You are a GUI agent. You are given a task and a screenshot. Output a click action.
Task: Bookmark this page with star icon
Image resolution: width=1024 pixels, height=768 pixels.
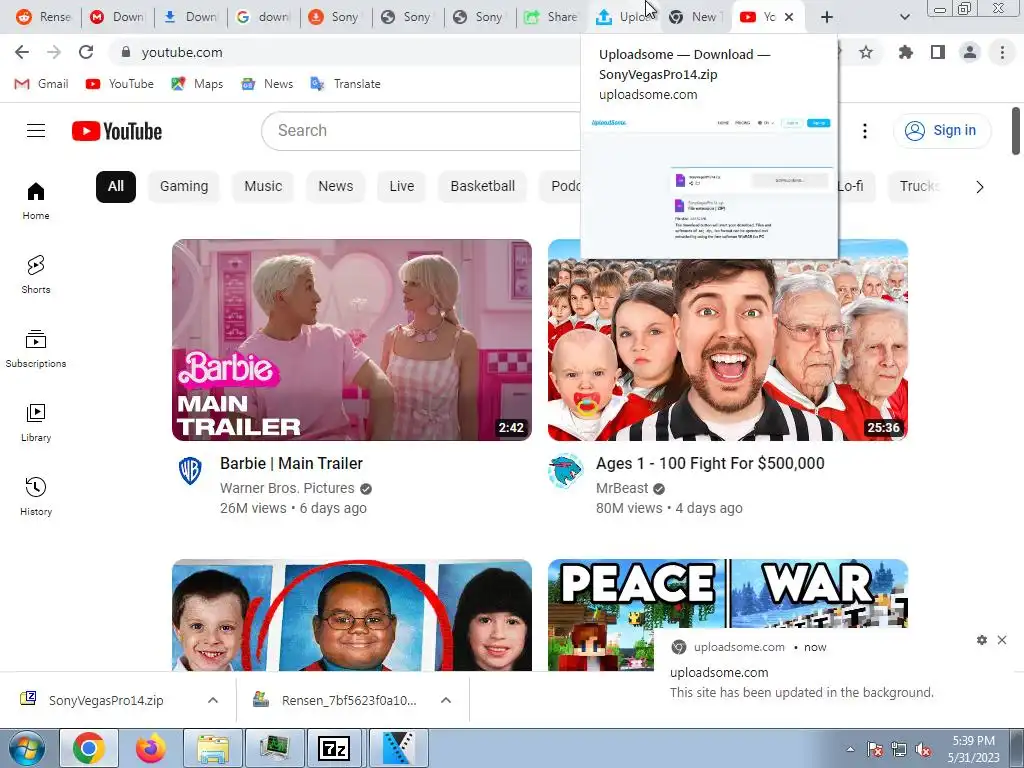tap(866, 52)
